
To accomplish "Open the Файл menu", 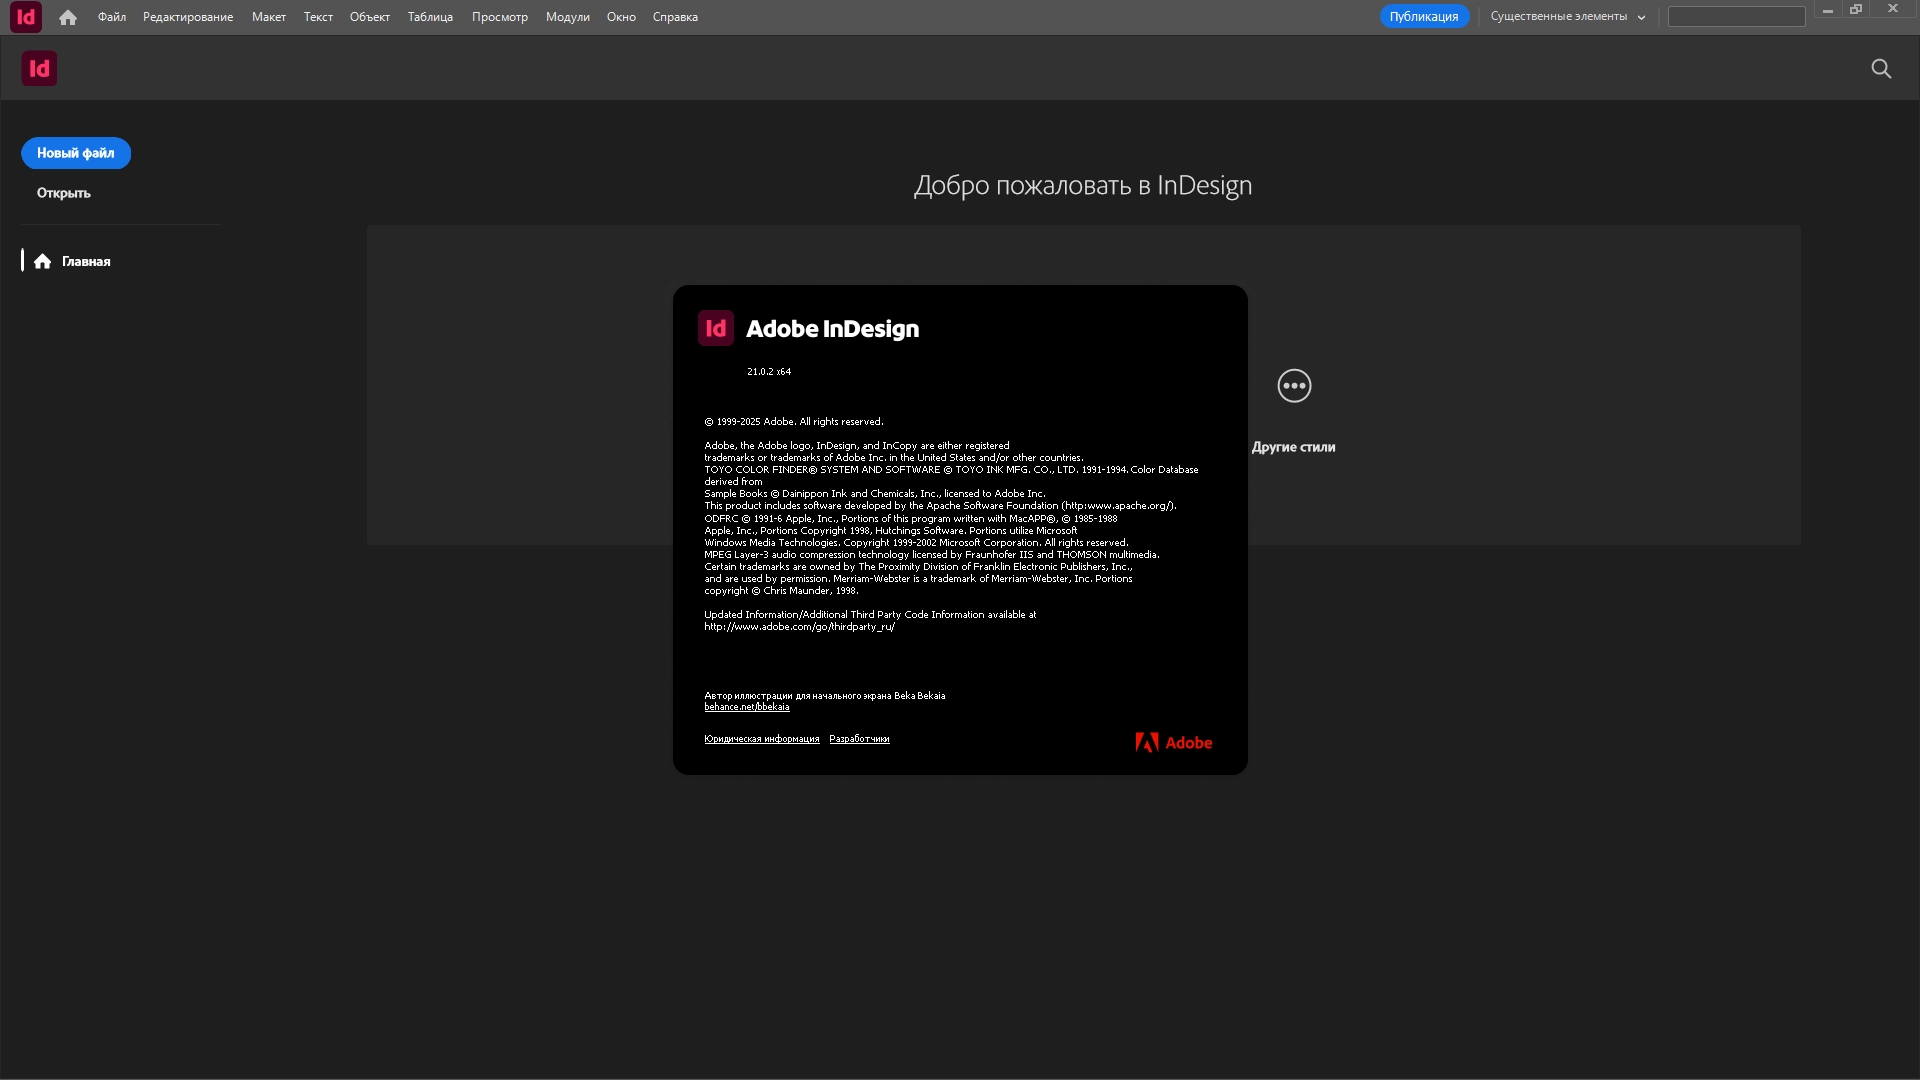I will 112,17.
